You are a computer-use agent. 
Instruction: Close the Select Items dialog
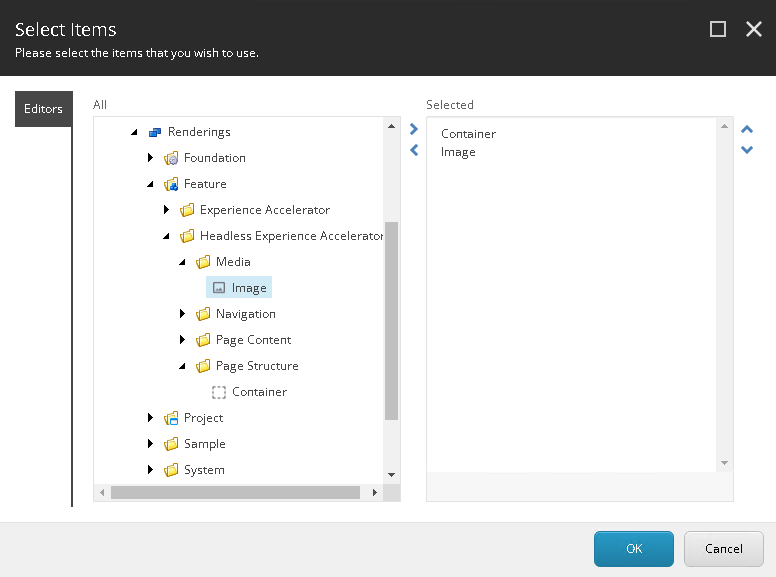pos(754,29)
